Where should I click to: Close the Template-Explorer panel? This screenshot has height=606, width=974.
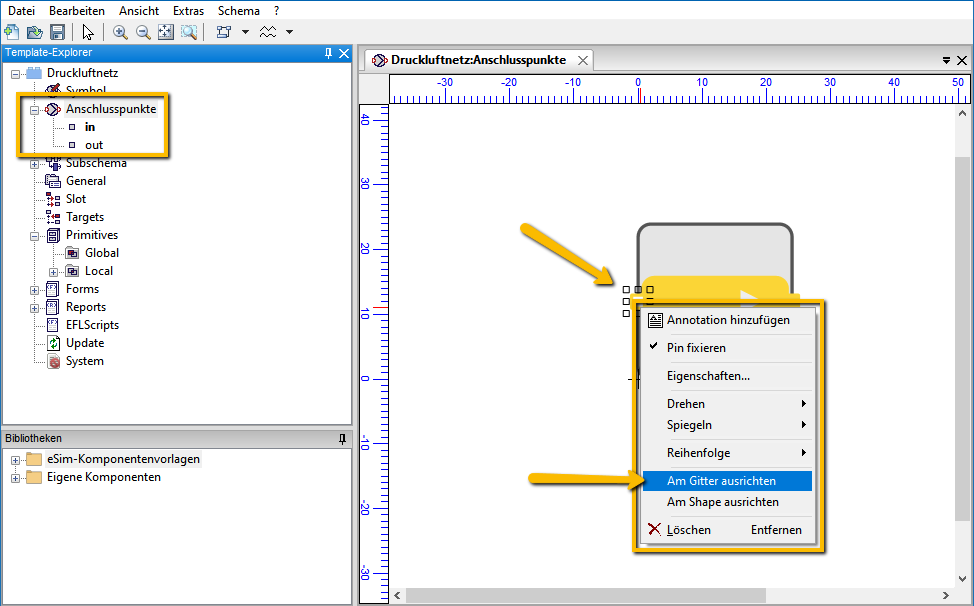pyautogui.click(x=344, y=53)
